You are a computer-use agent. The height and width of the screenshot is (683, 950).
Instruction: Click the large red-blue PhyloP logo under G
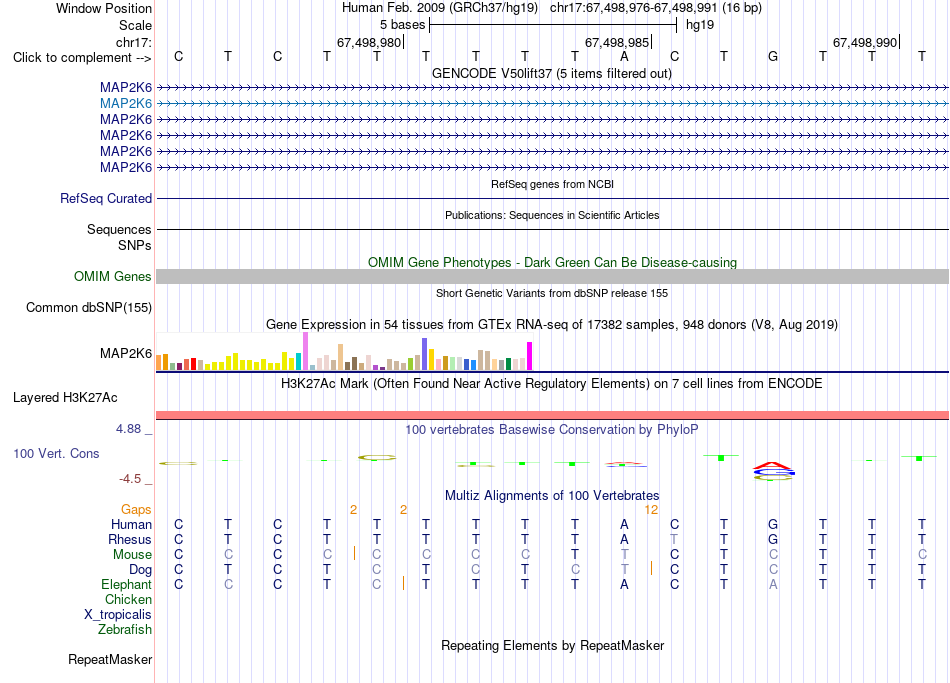pyautogui.click(x=773, y=471)
